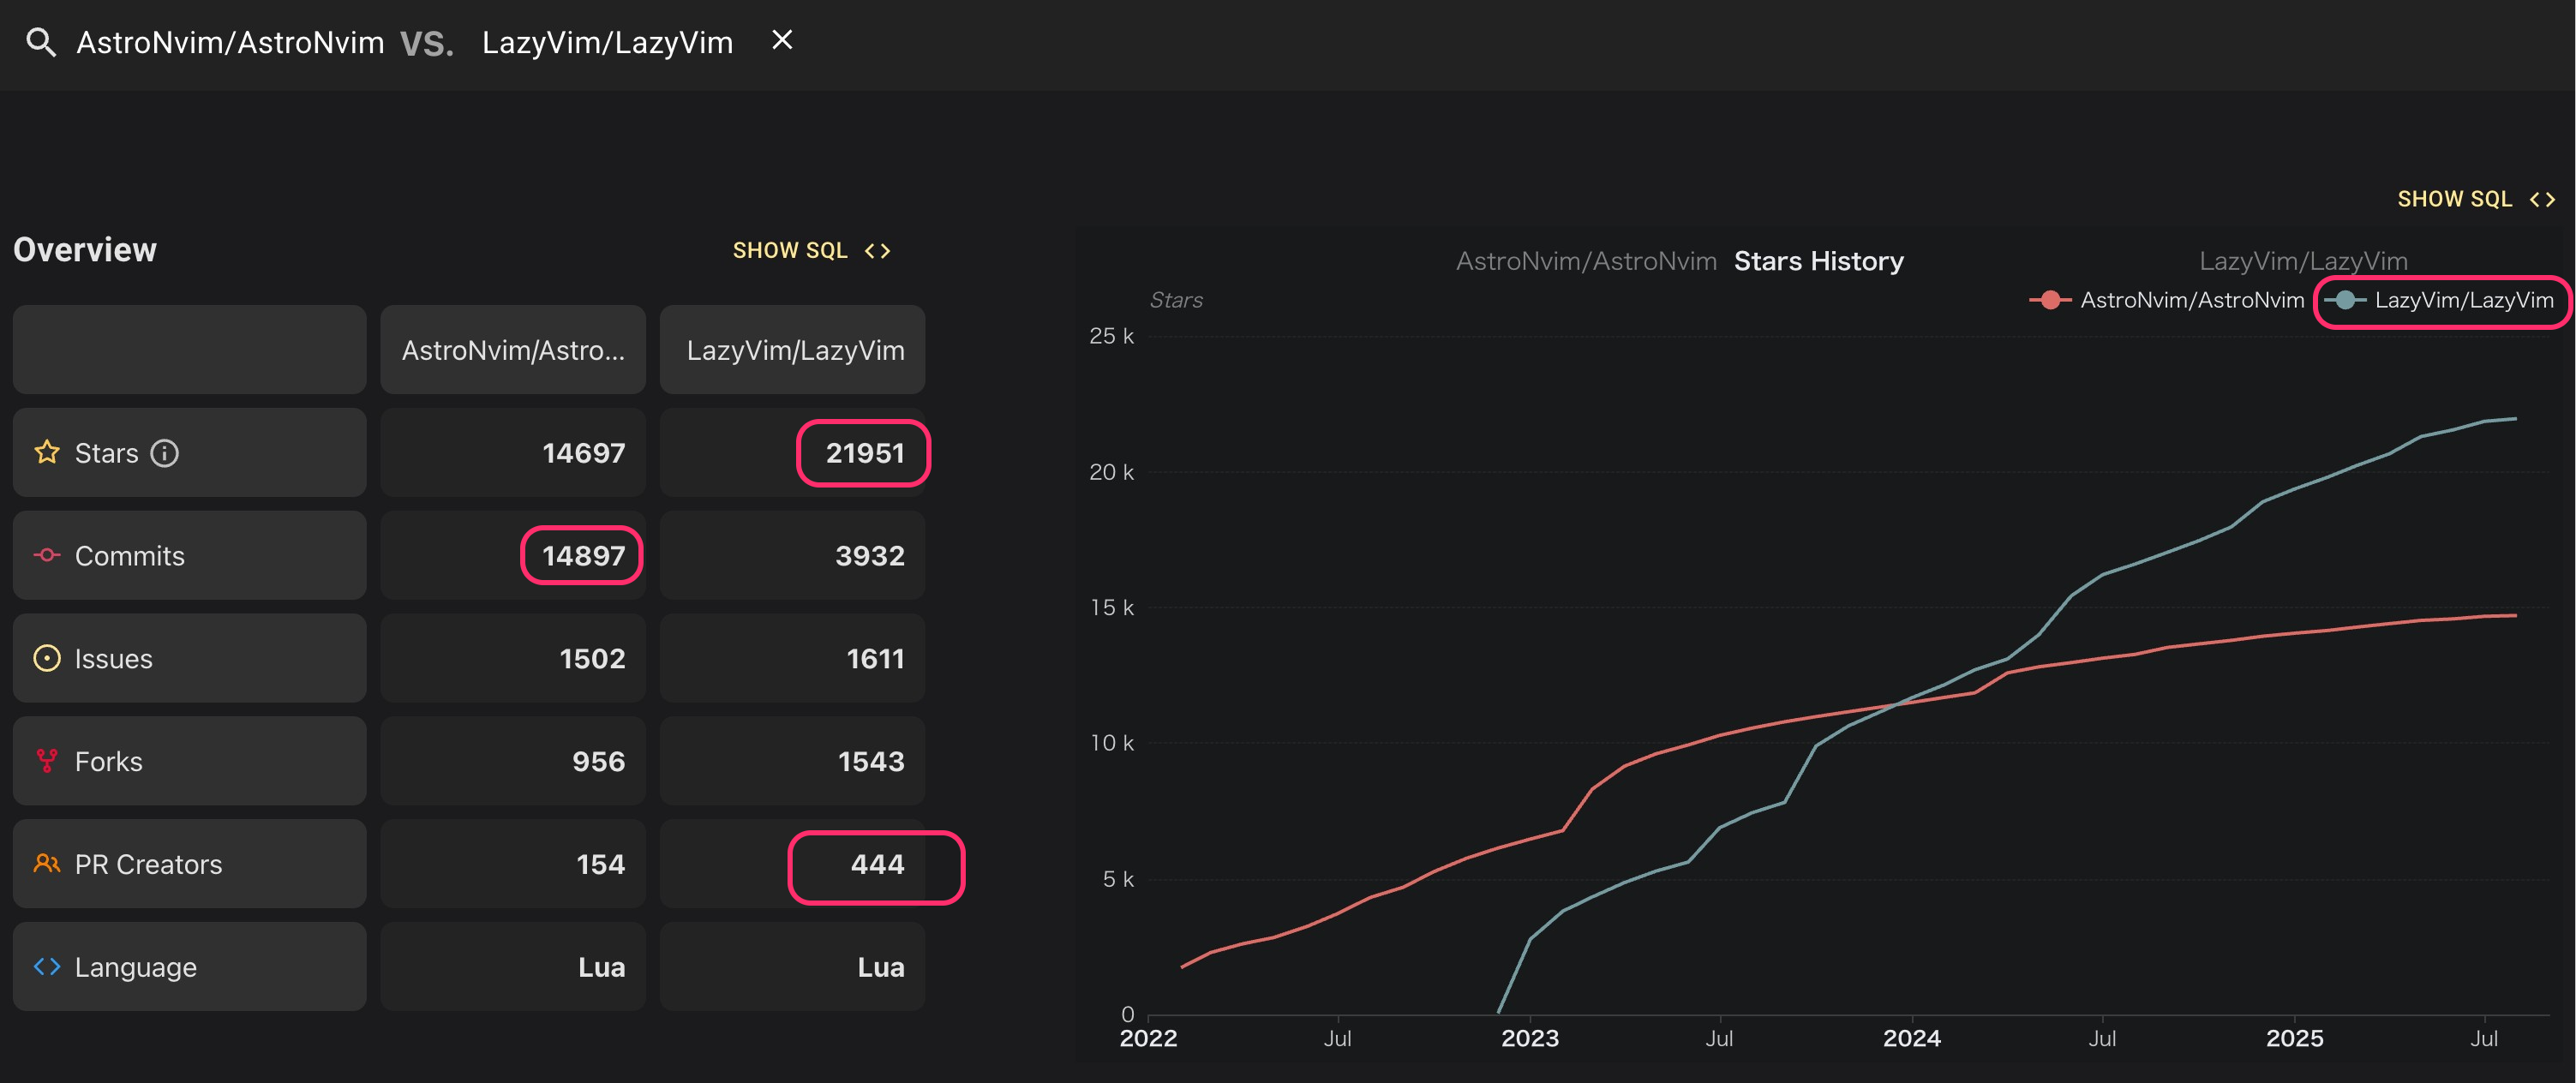Click the Forks branch icon

pos(47,761)
